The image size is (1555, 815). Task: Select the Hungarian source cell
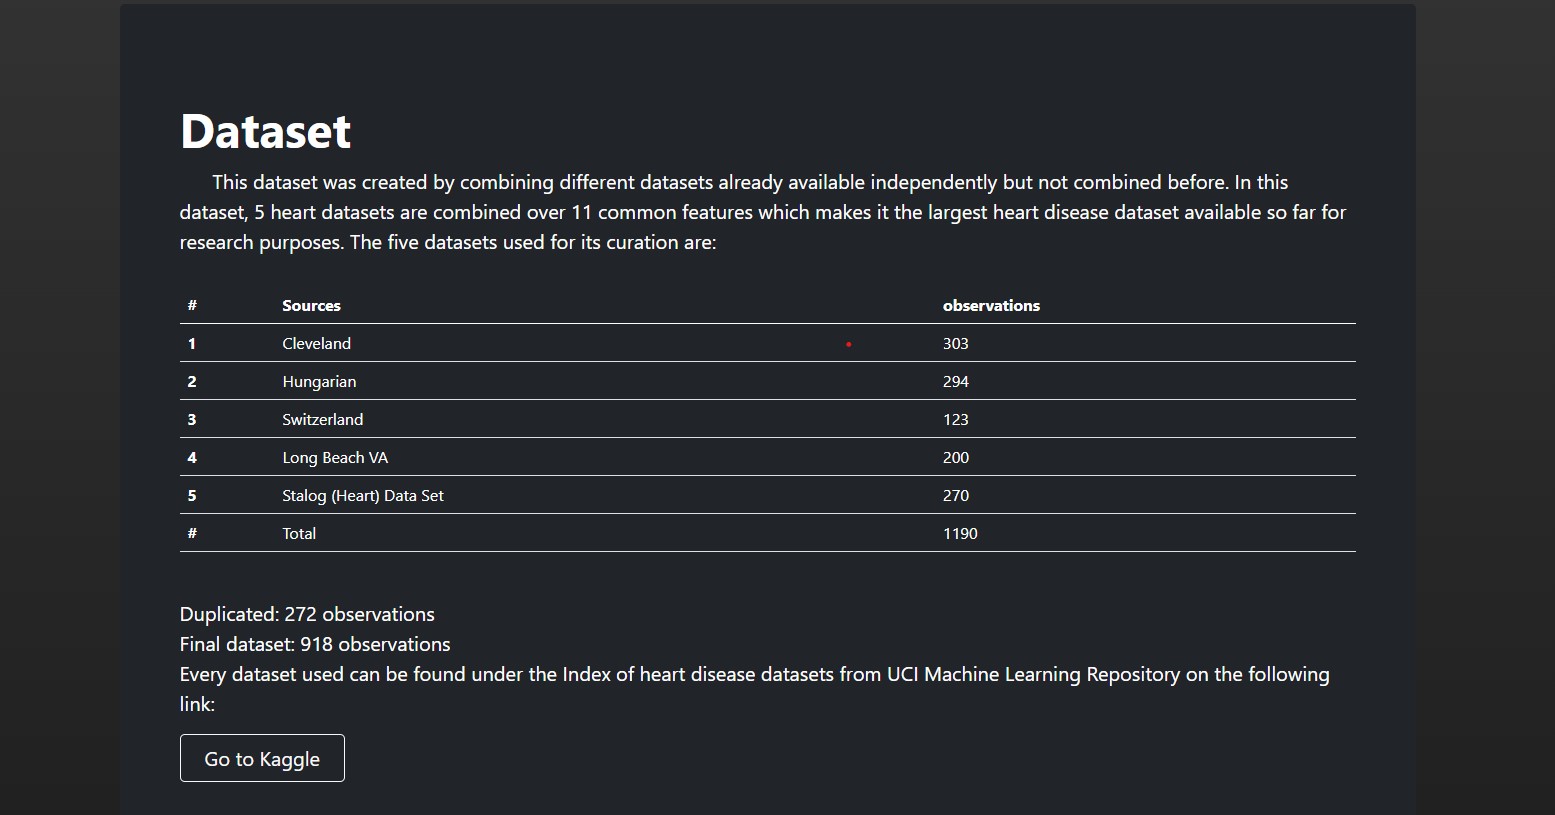(x=319, y=382)
